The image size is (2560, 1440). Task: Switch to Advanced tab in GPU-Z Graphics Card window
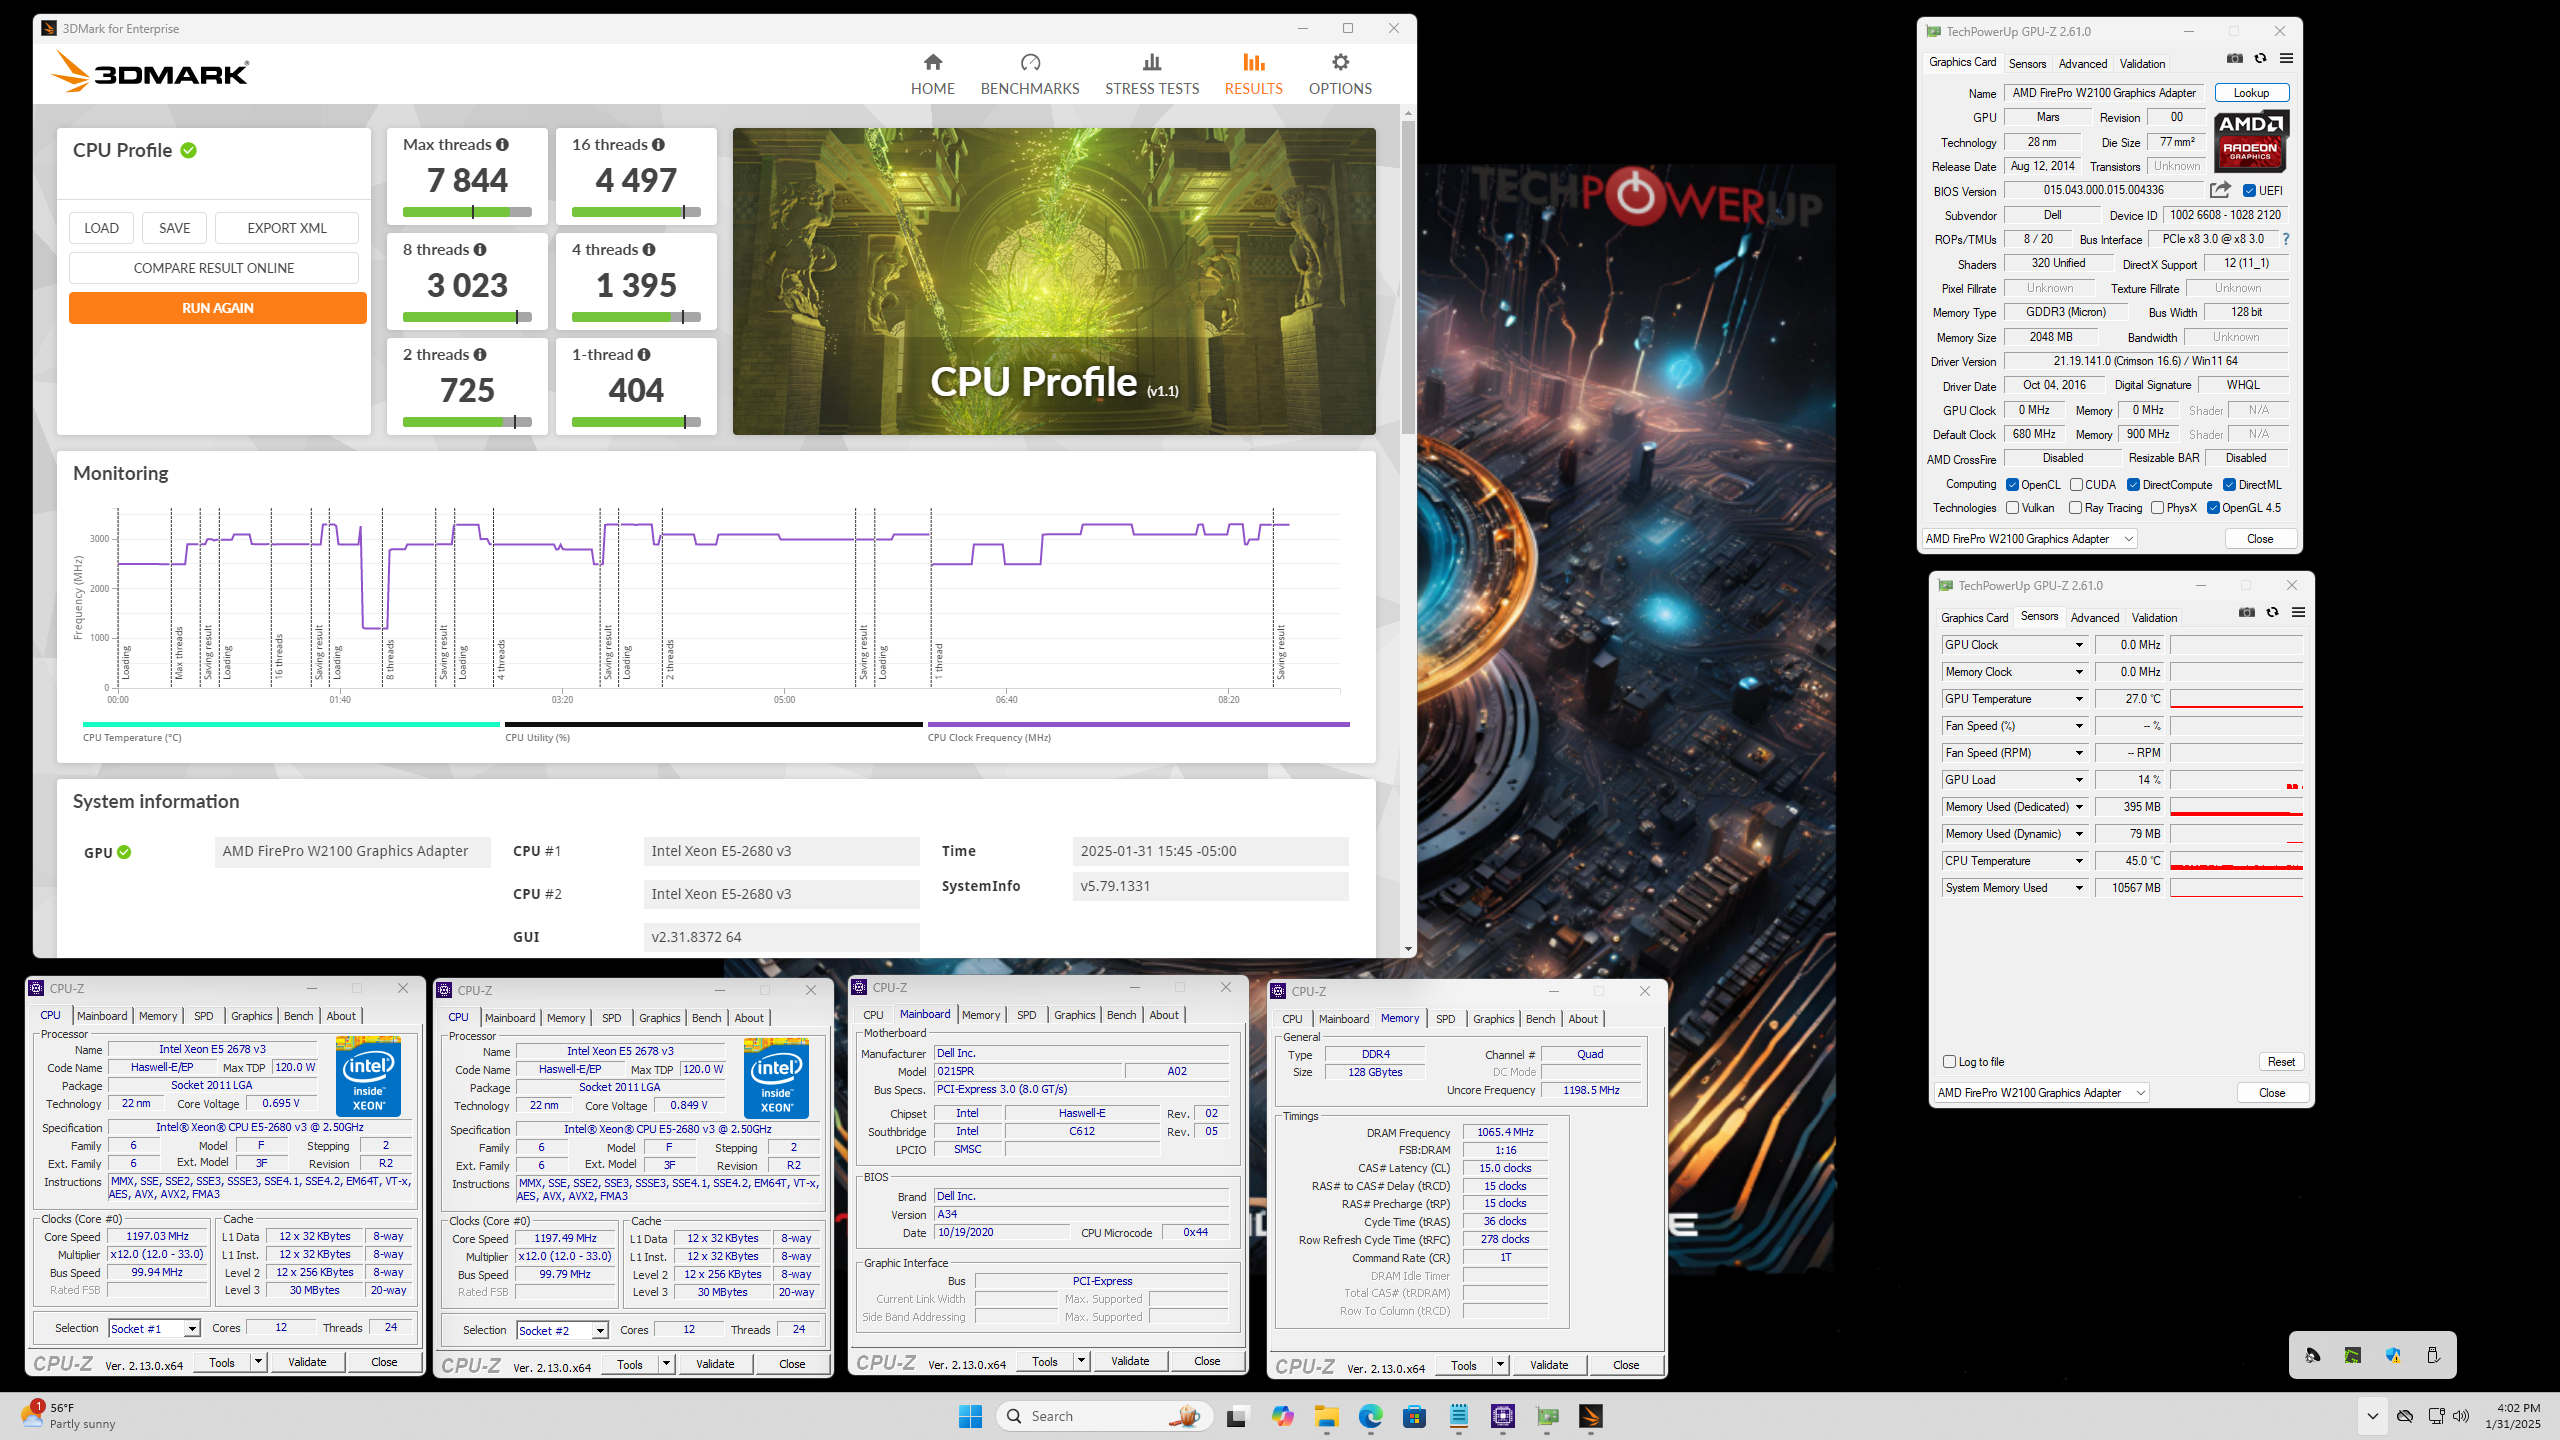click(2082, 63)
